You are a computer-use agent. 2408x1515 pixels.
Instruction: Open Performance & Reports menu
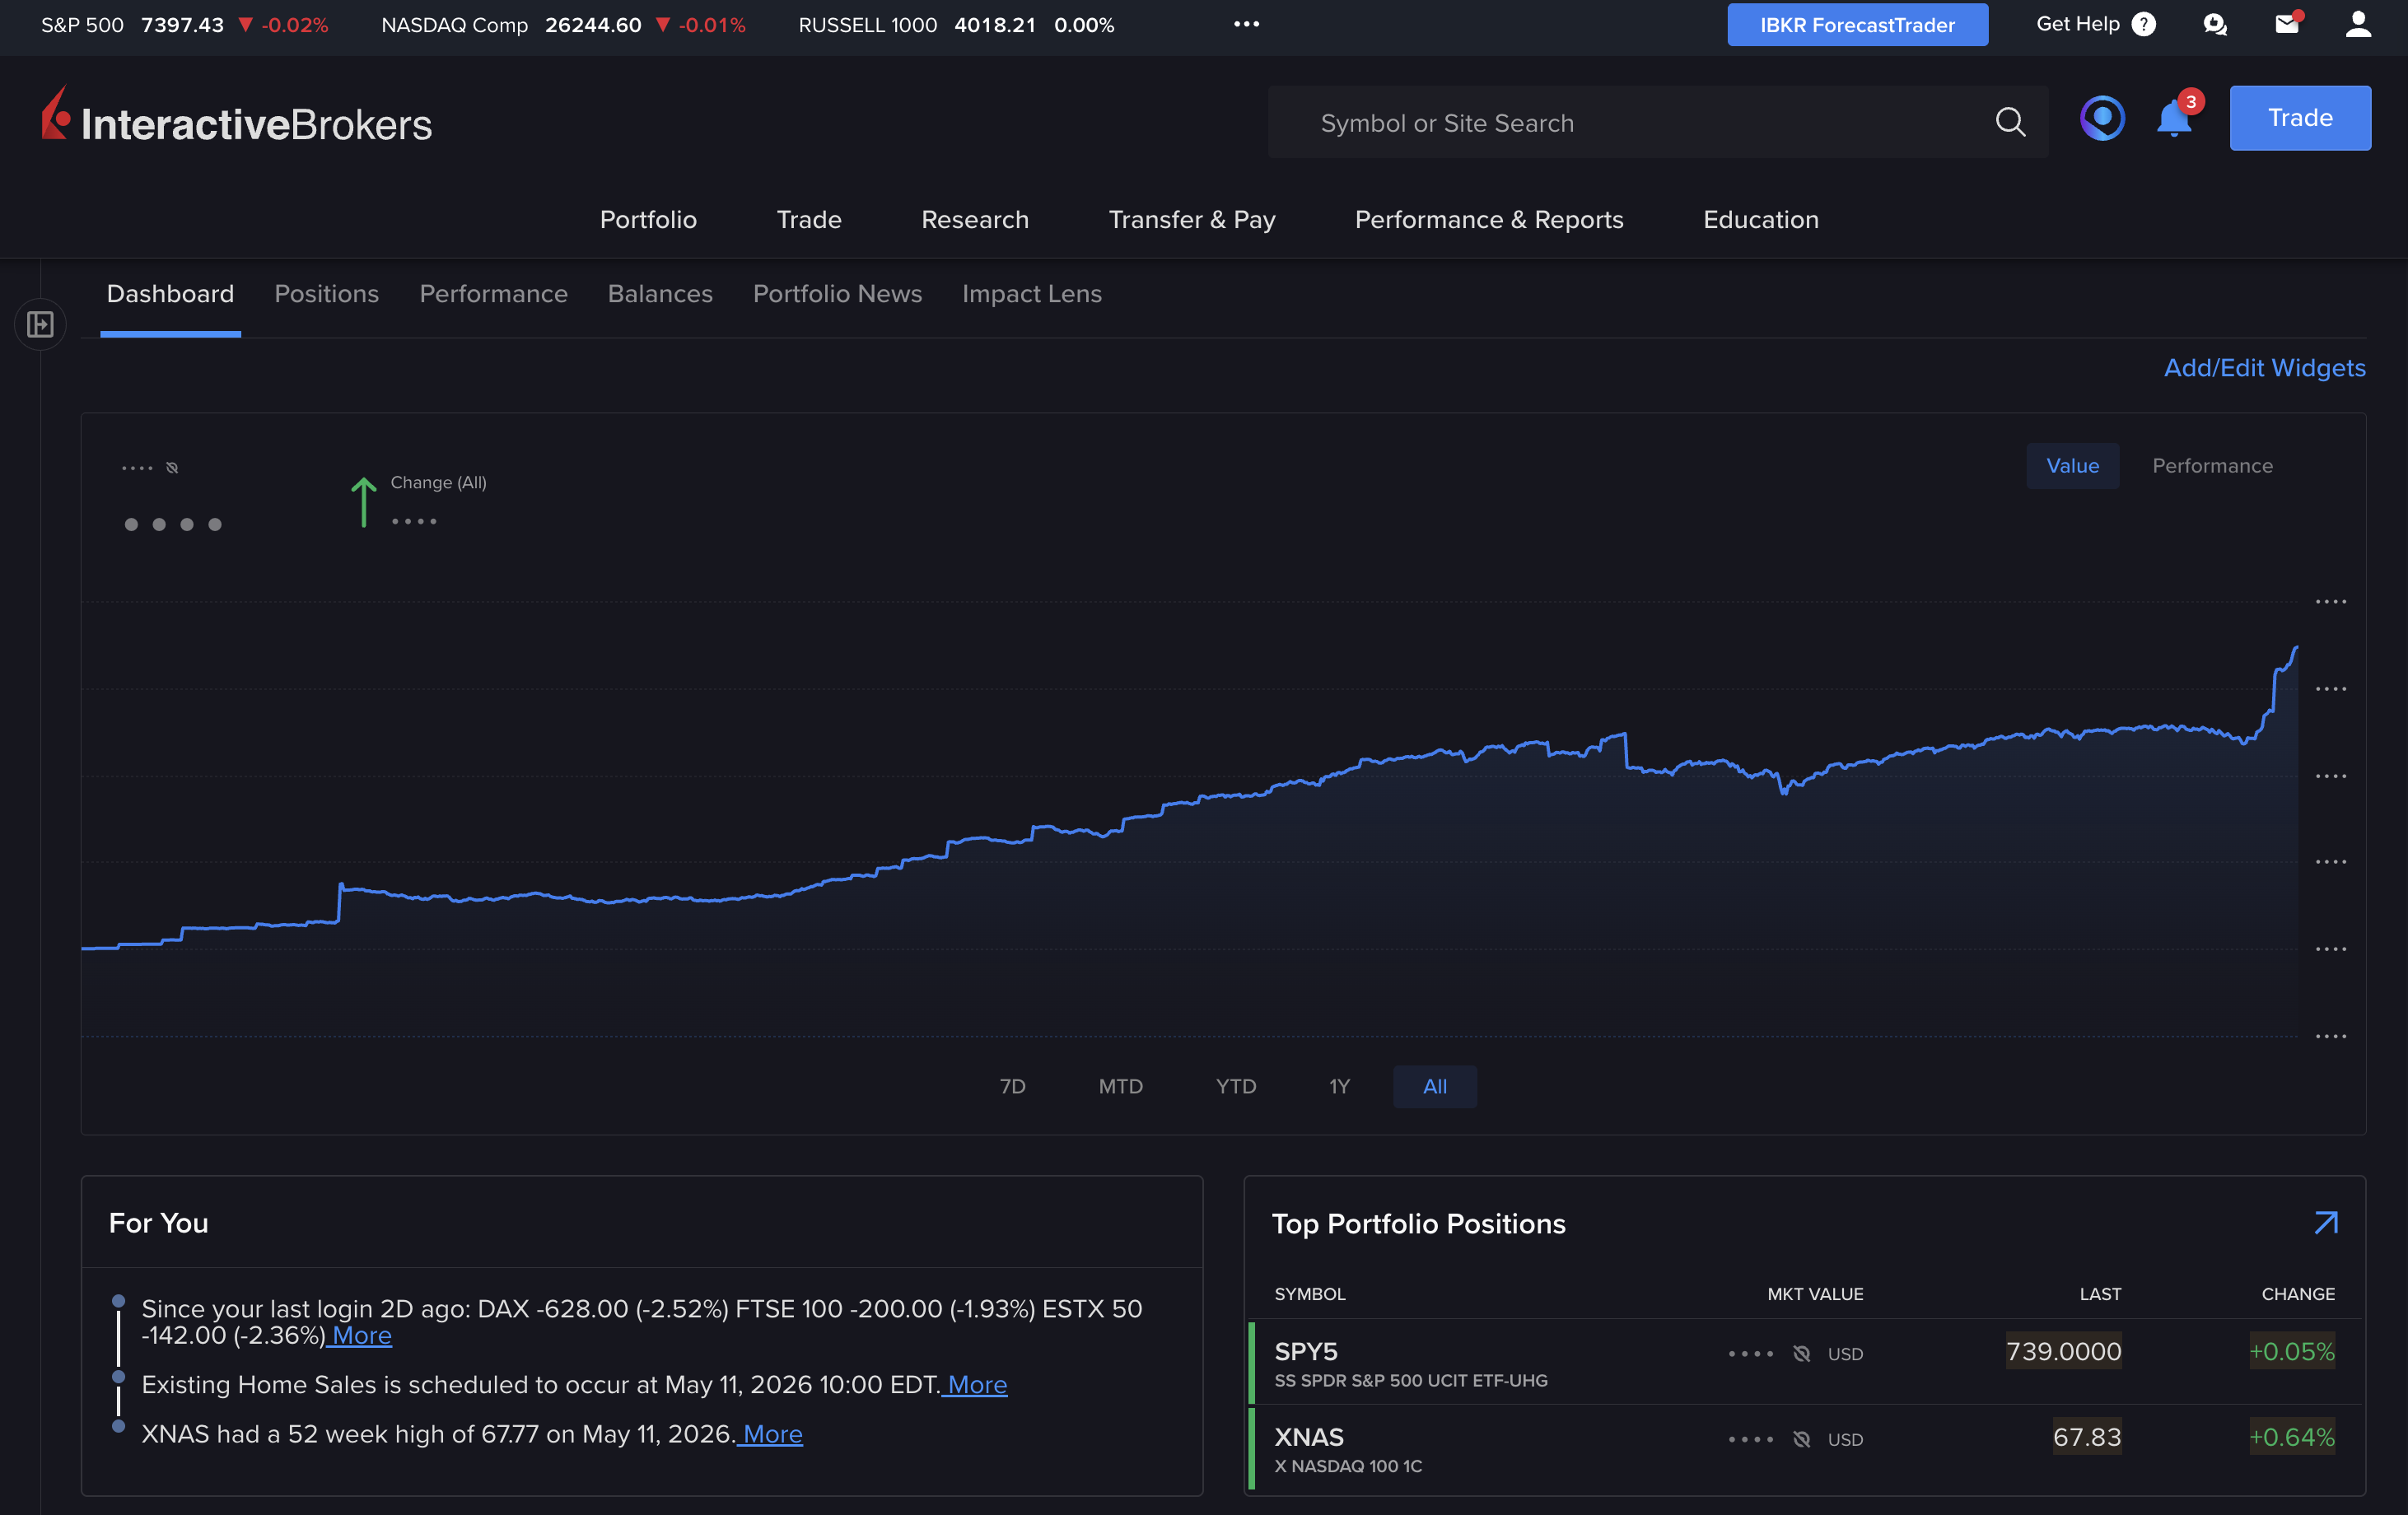click(x=1489, y=219)
